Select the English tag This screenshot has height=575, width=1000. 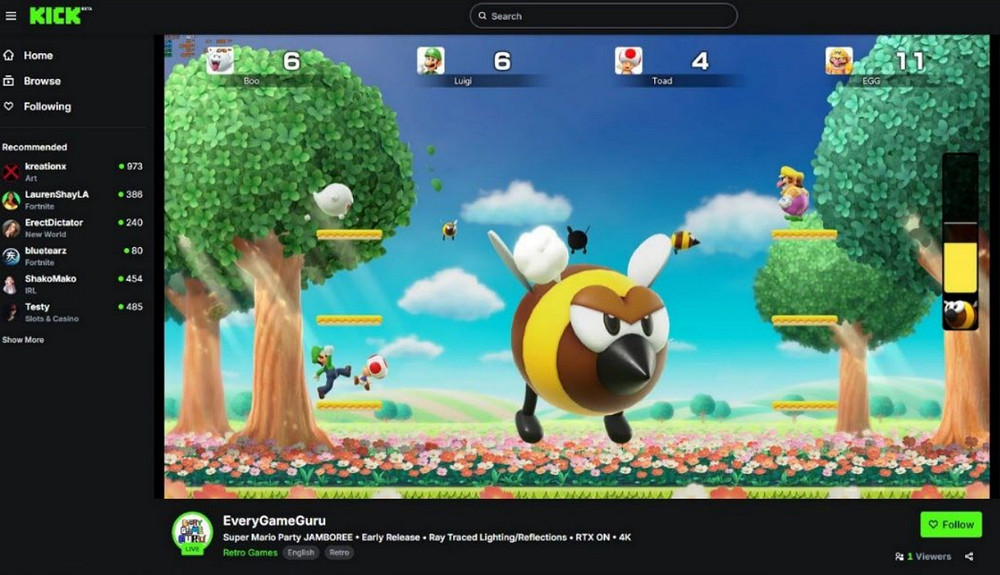[x=300, y=552]
